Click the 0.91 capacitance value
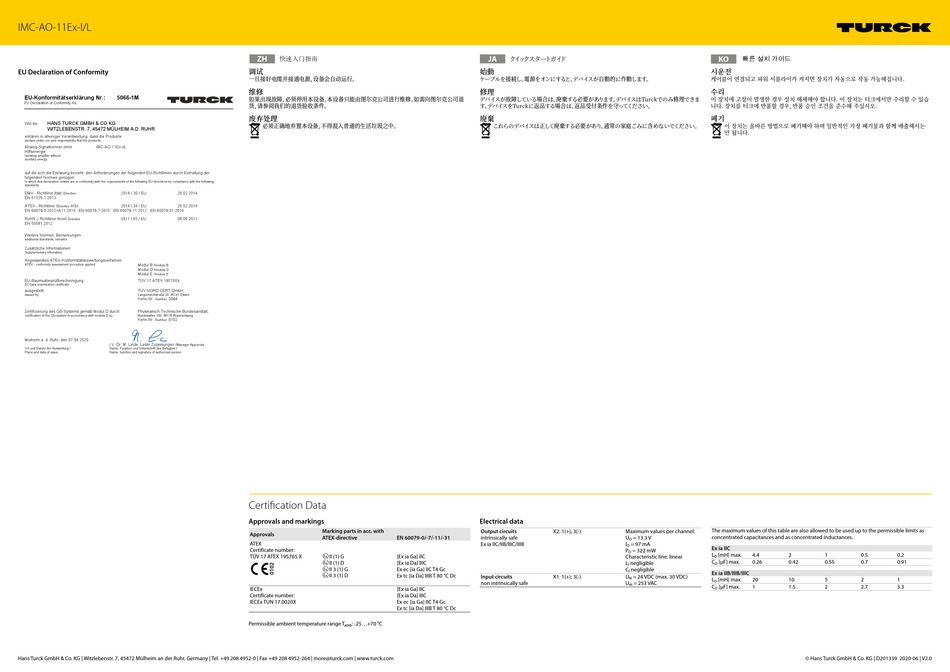950x672 pixels. (x=902, y=562)
